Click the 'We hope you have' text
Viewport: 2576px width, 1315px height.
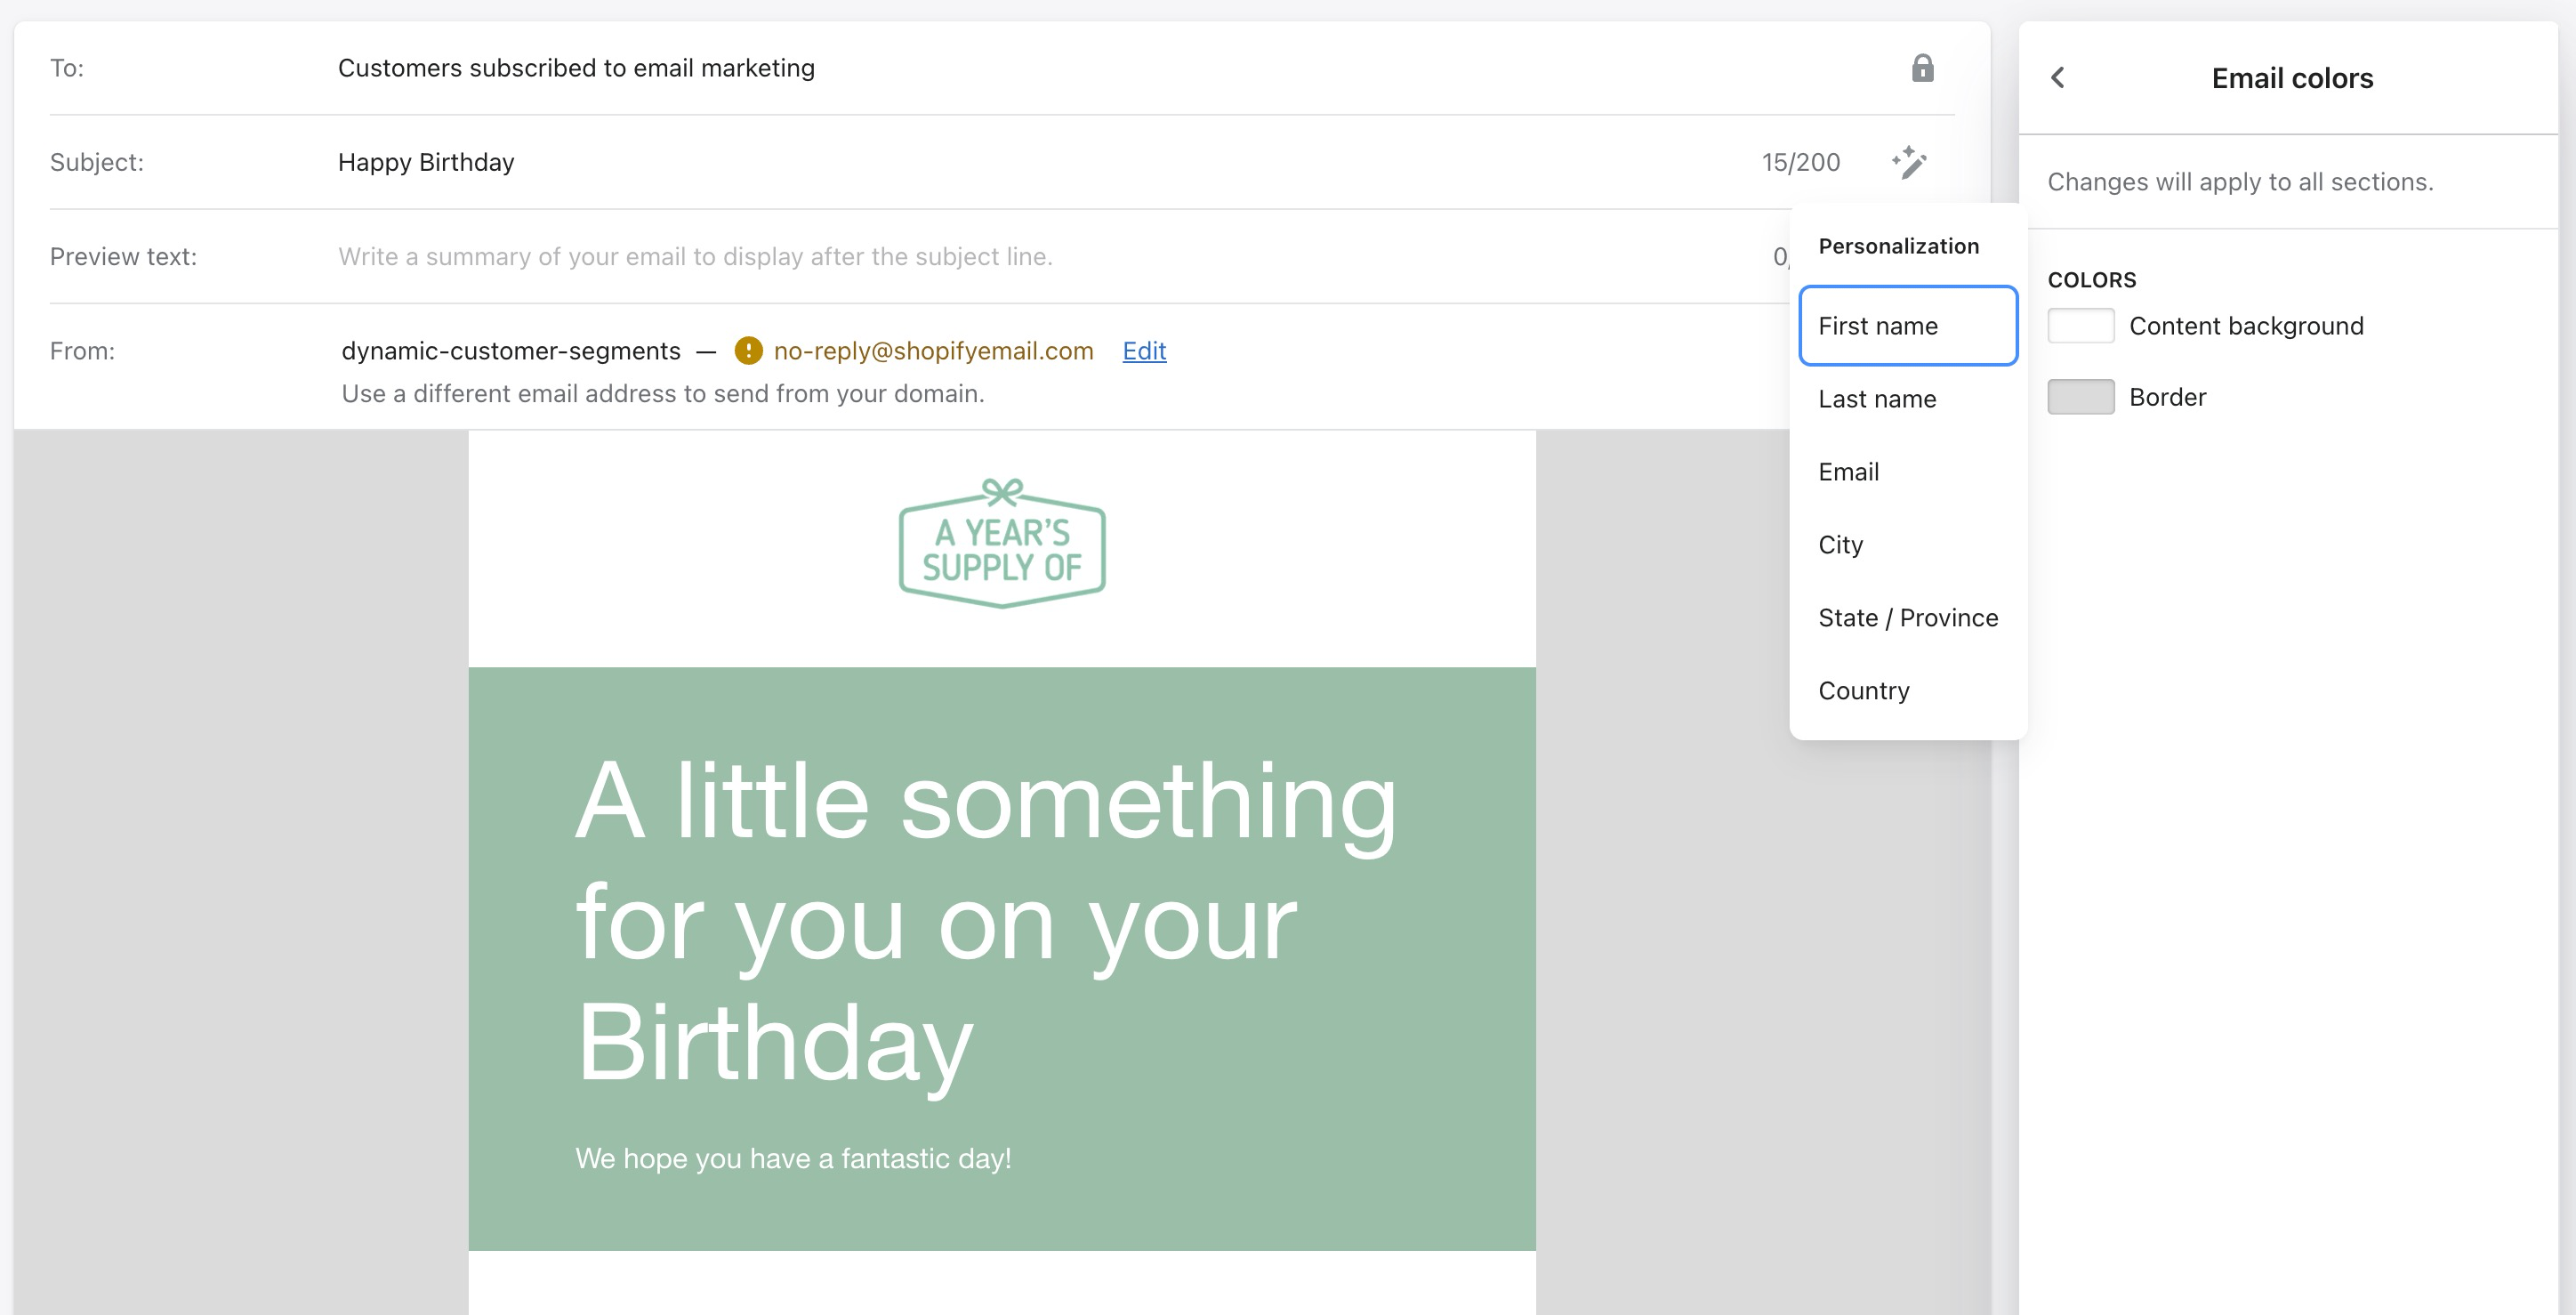pos(792,1158)
